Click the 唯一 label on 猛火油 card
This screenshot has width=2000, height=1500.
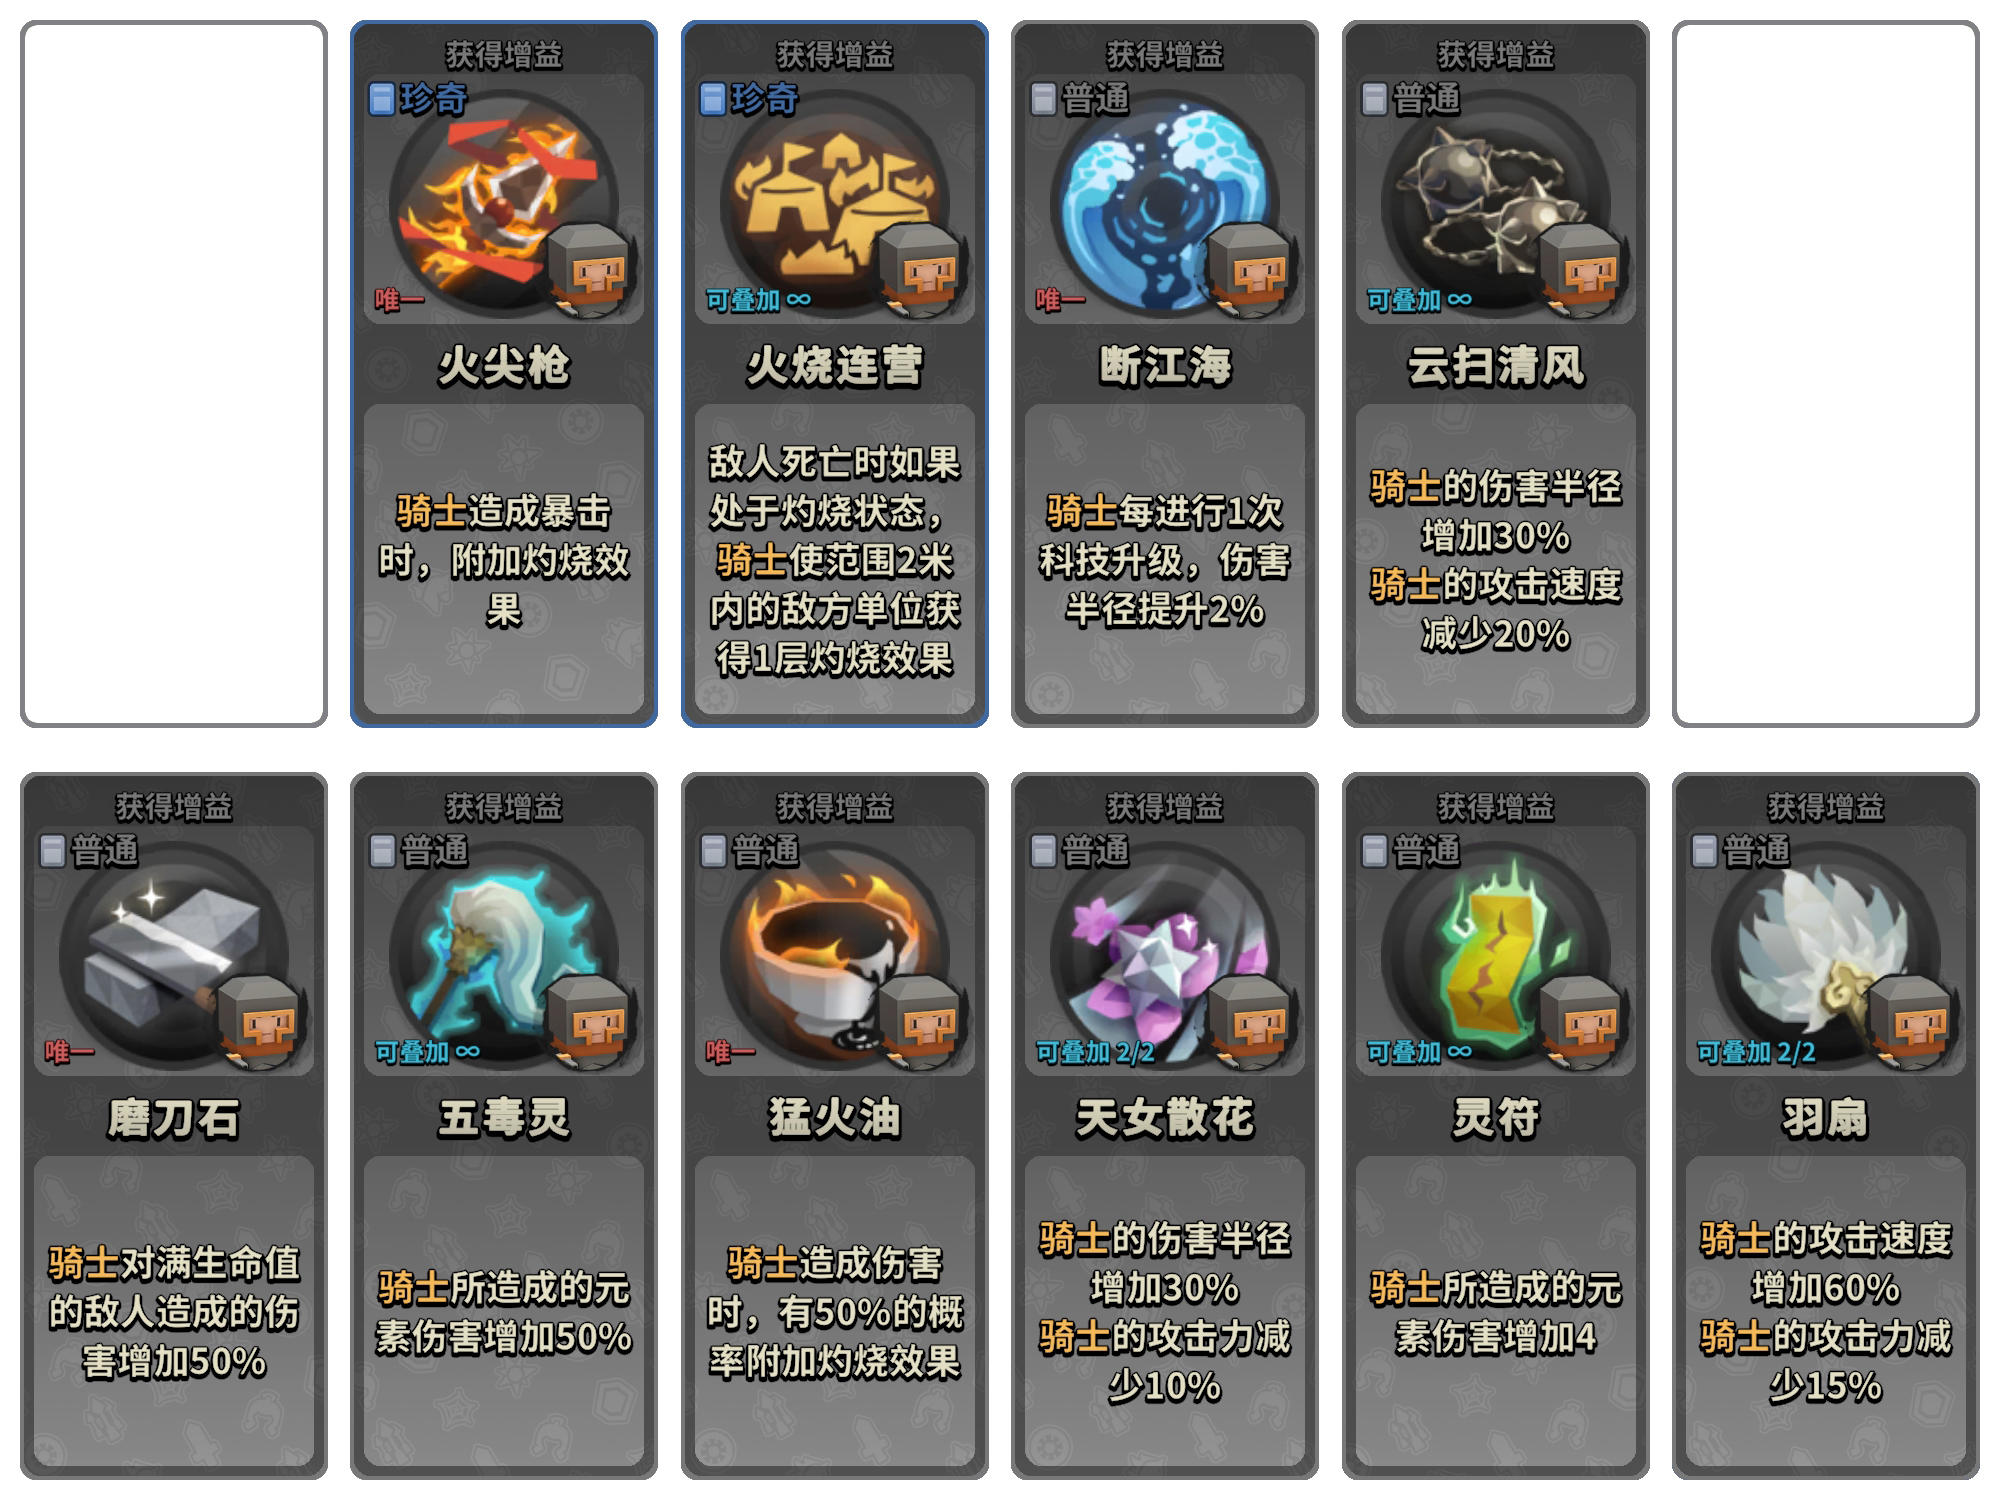click(730, 1052)
